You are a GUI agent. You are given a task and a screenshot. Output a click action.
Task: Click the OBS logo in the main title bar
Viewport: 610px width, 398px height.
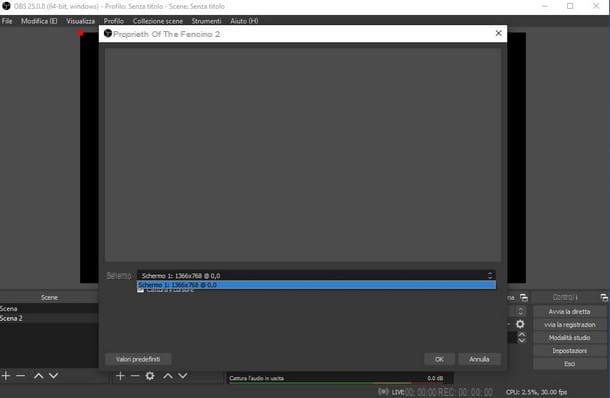click(x=6, y=6)
